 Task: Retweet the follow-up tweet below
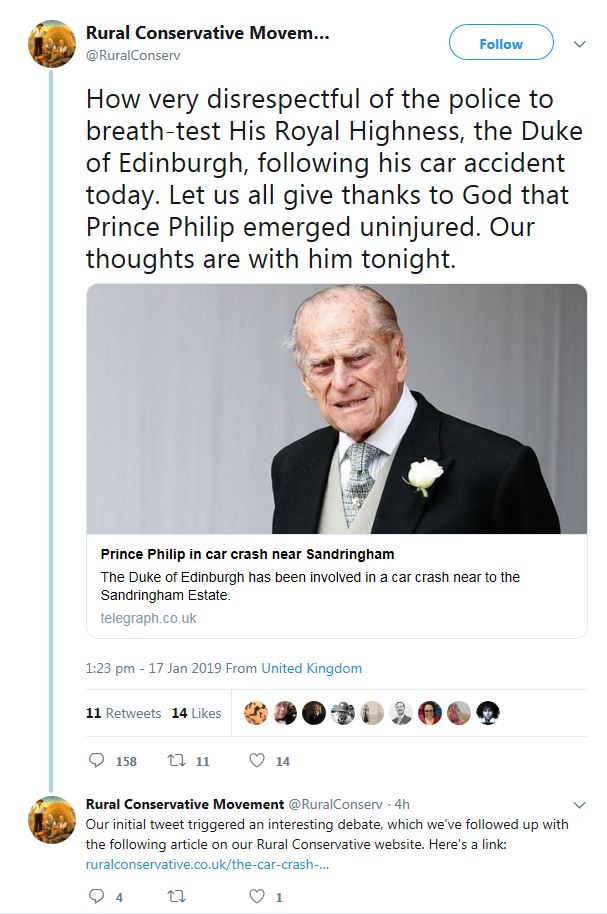coord(176,896)
